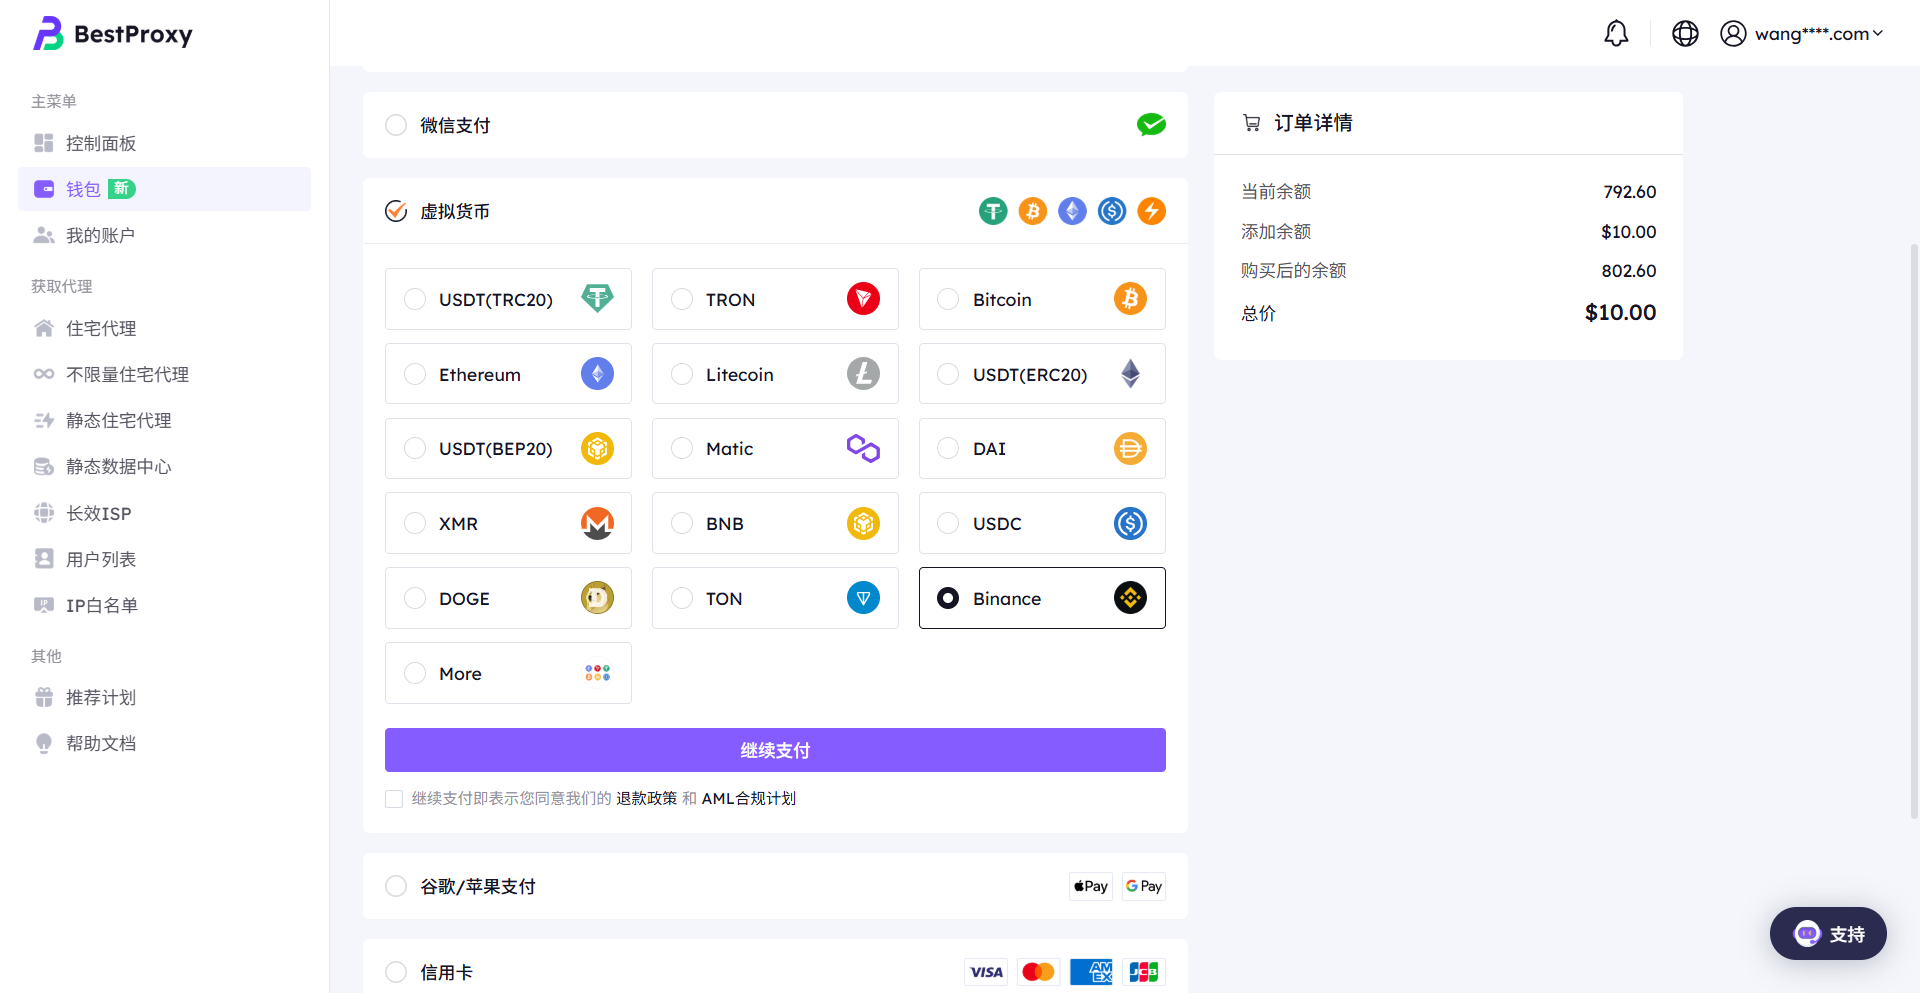This screenshot has width=1920, height=993.
Task: Click the orange Bitcoin icon in Bitcoin card
Action: point(1130,299)
